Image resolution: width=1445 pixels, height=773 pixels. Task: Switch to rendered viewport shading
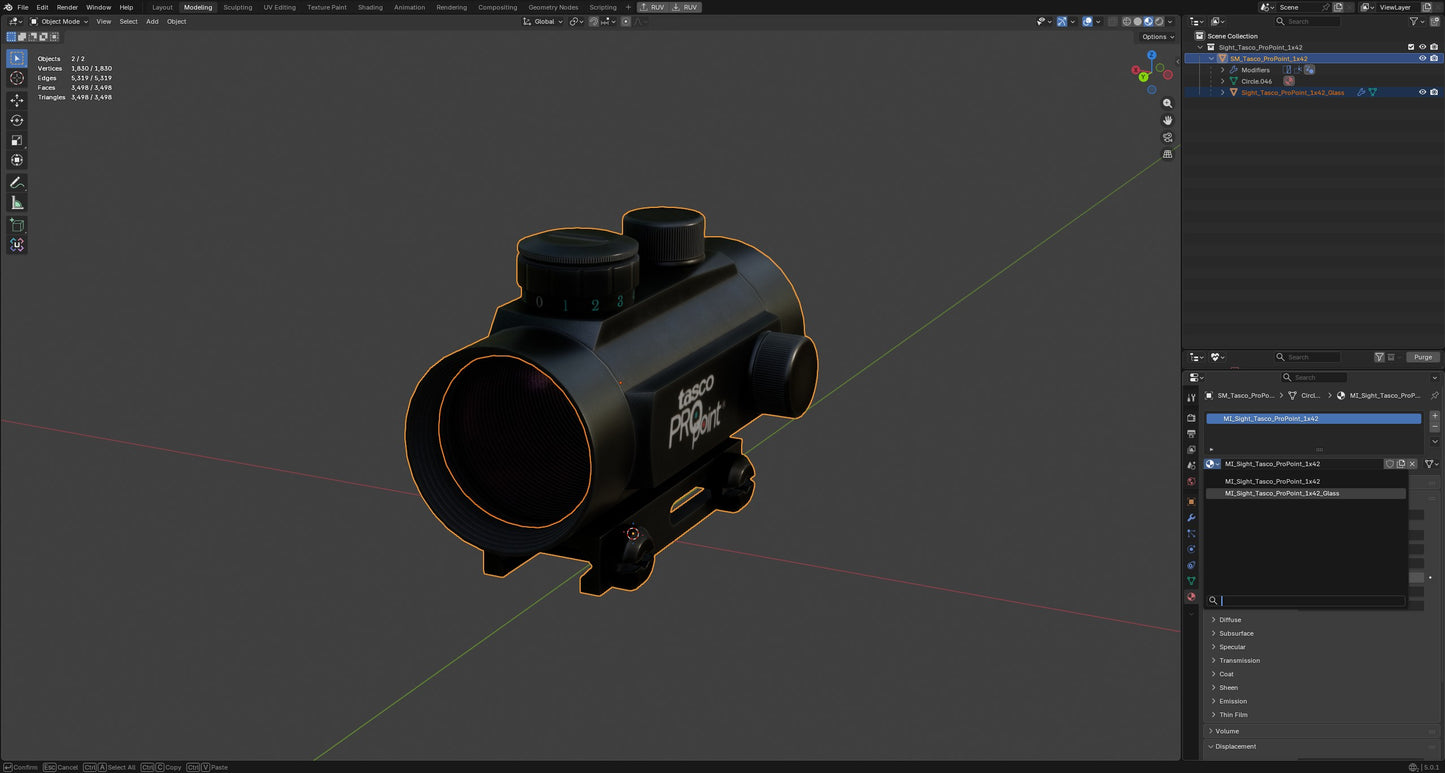tap(1158, 21)
